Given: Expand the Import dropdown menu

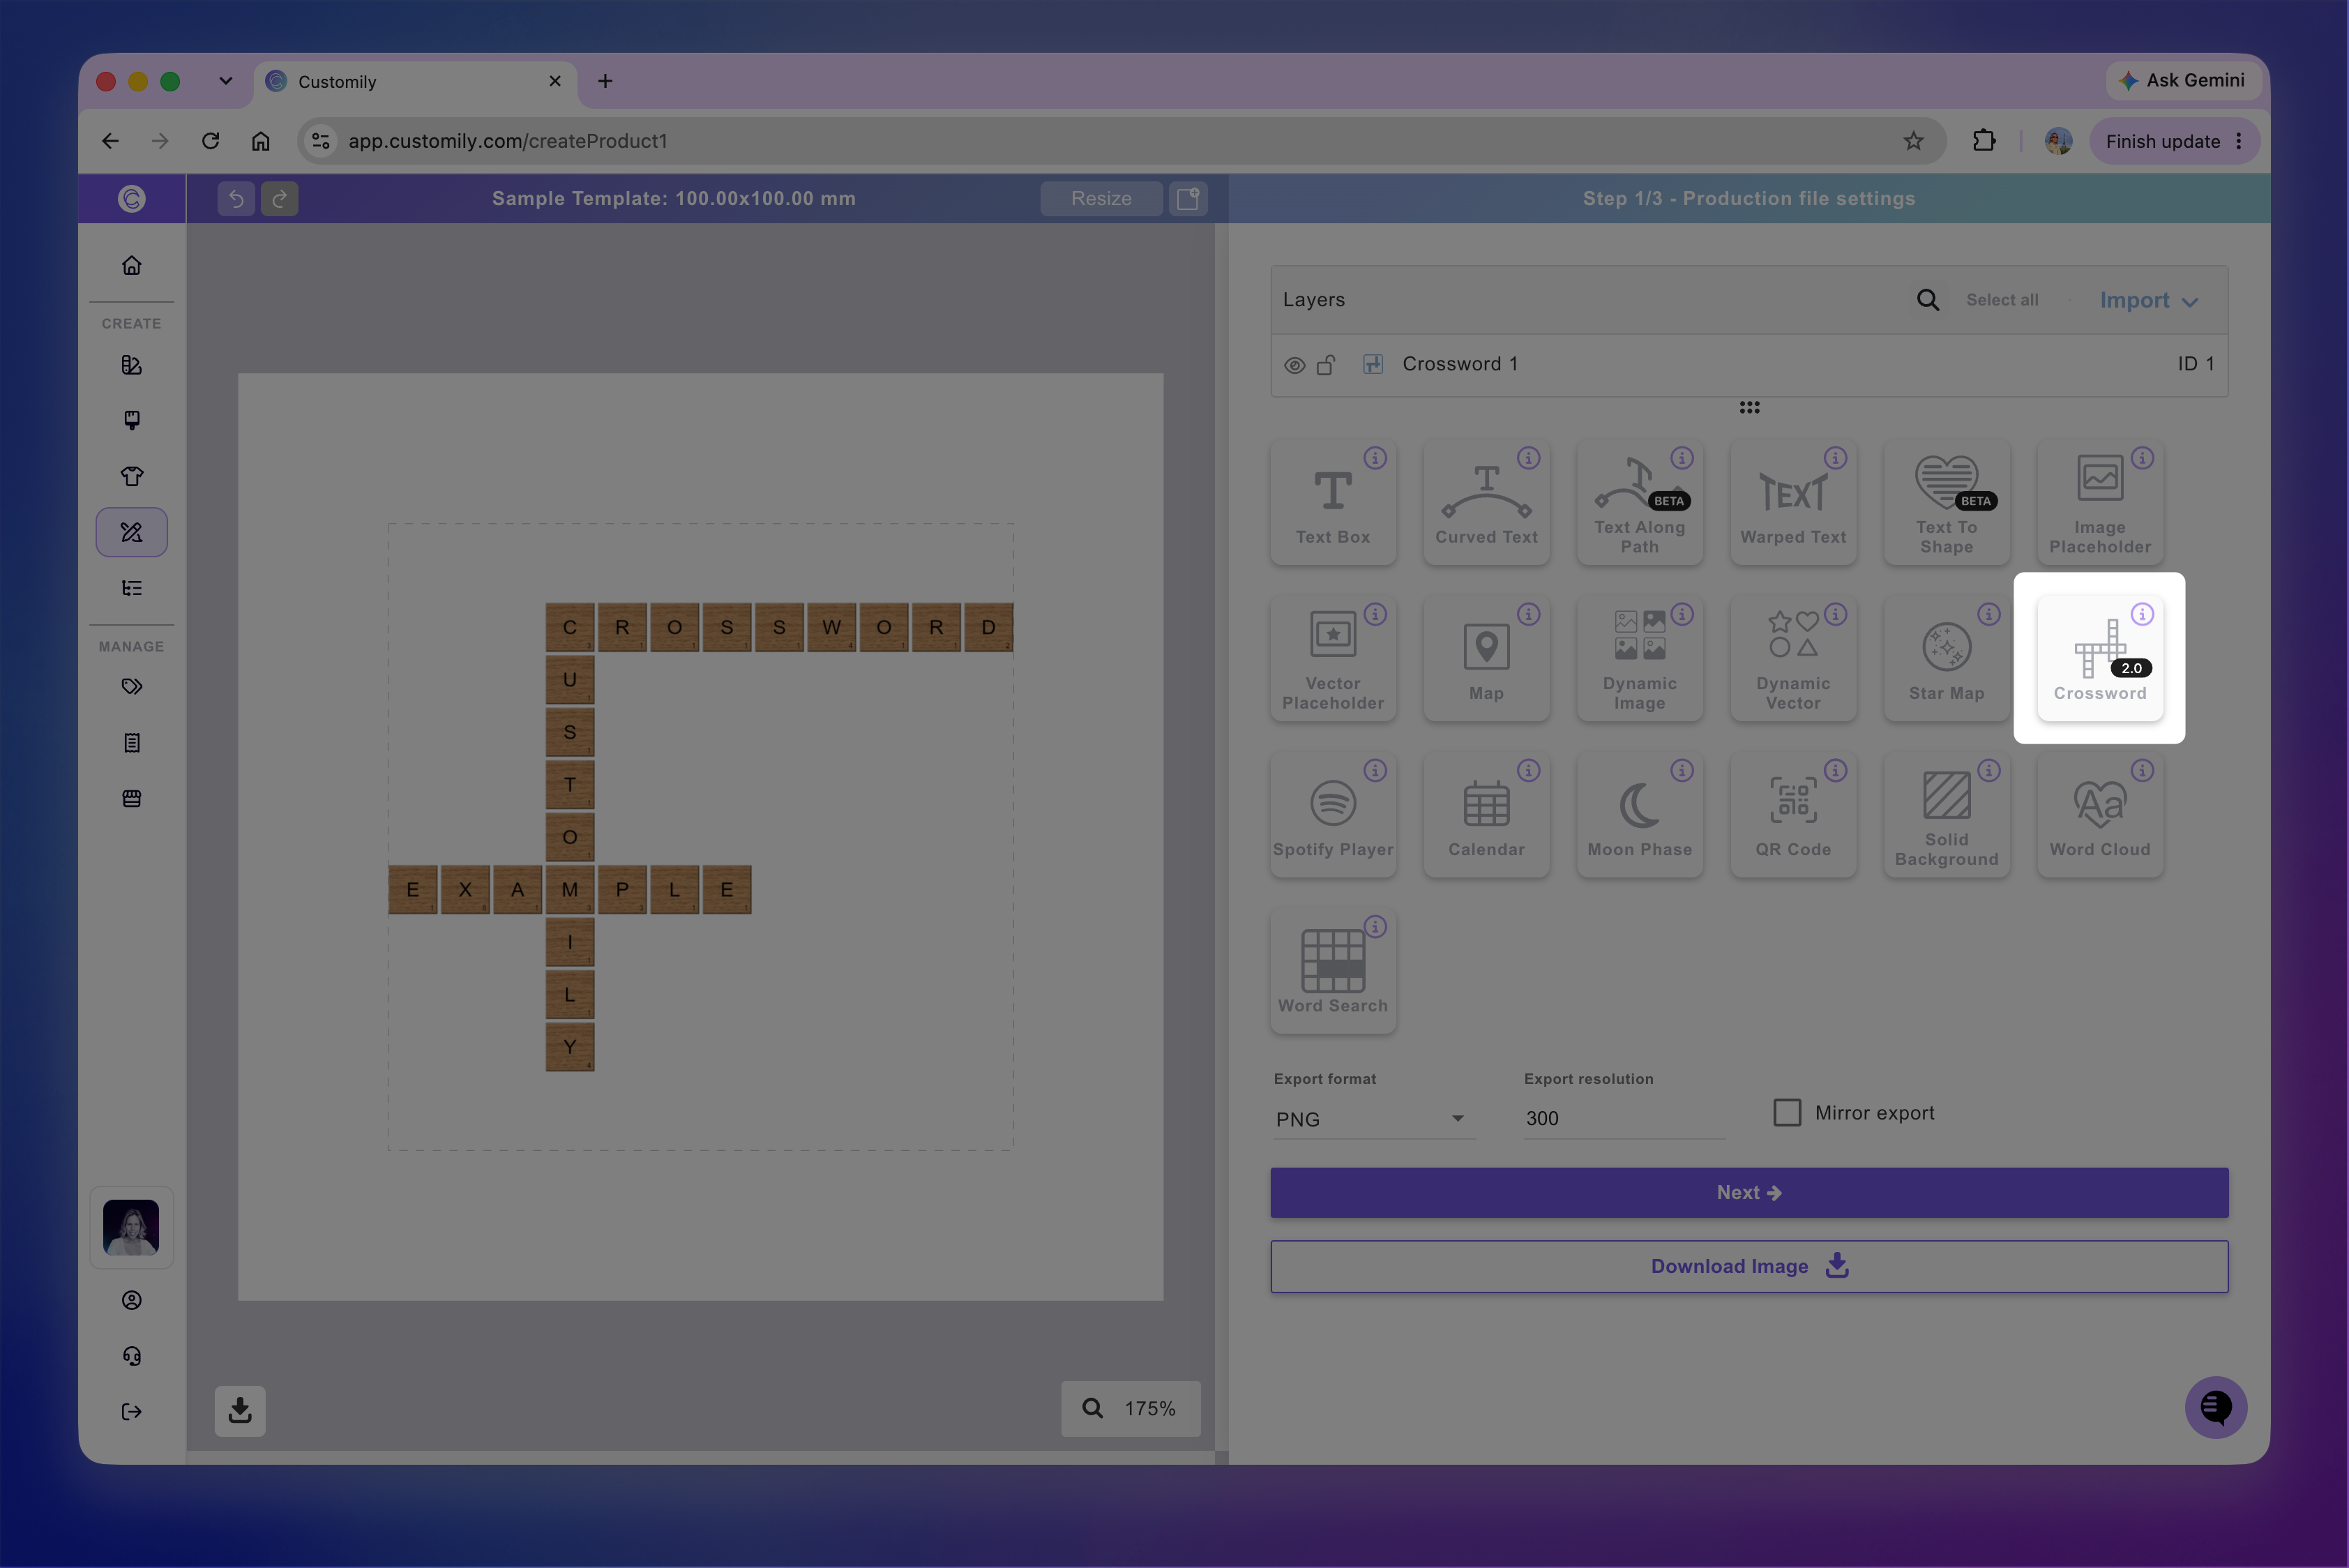Looking at the screenshot, I should 2148,301.
